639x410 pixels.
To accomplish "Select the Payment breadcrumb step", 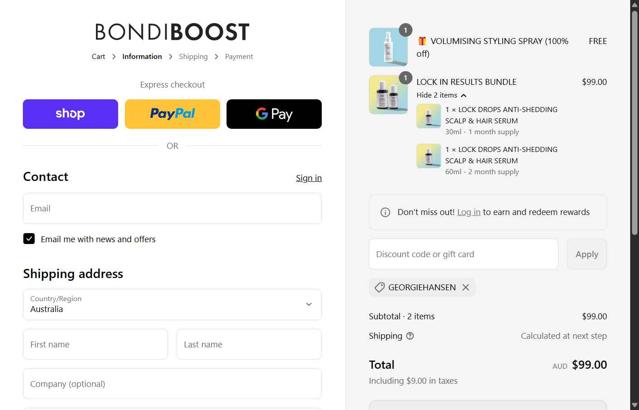I will 239,56.
